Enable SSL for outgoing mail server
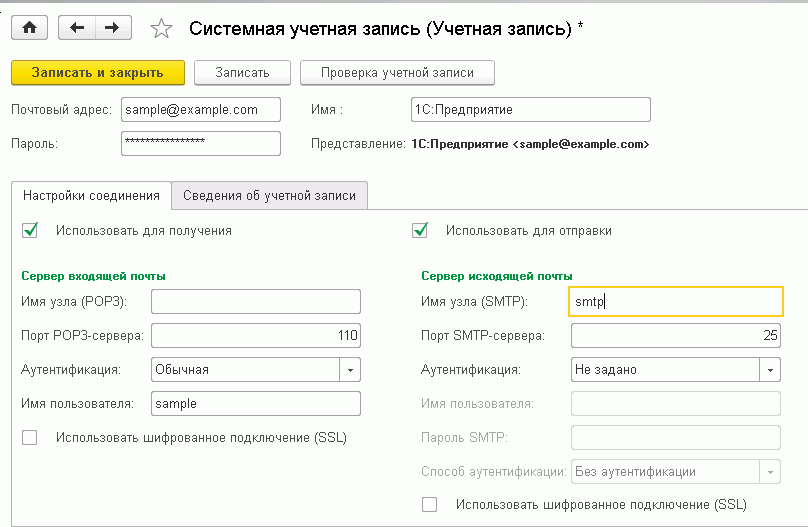 click(x=430, y=505)
